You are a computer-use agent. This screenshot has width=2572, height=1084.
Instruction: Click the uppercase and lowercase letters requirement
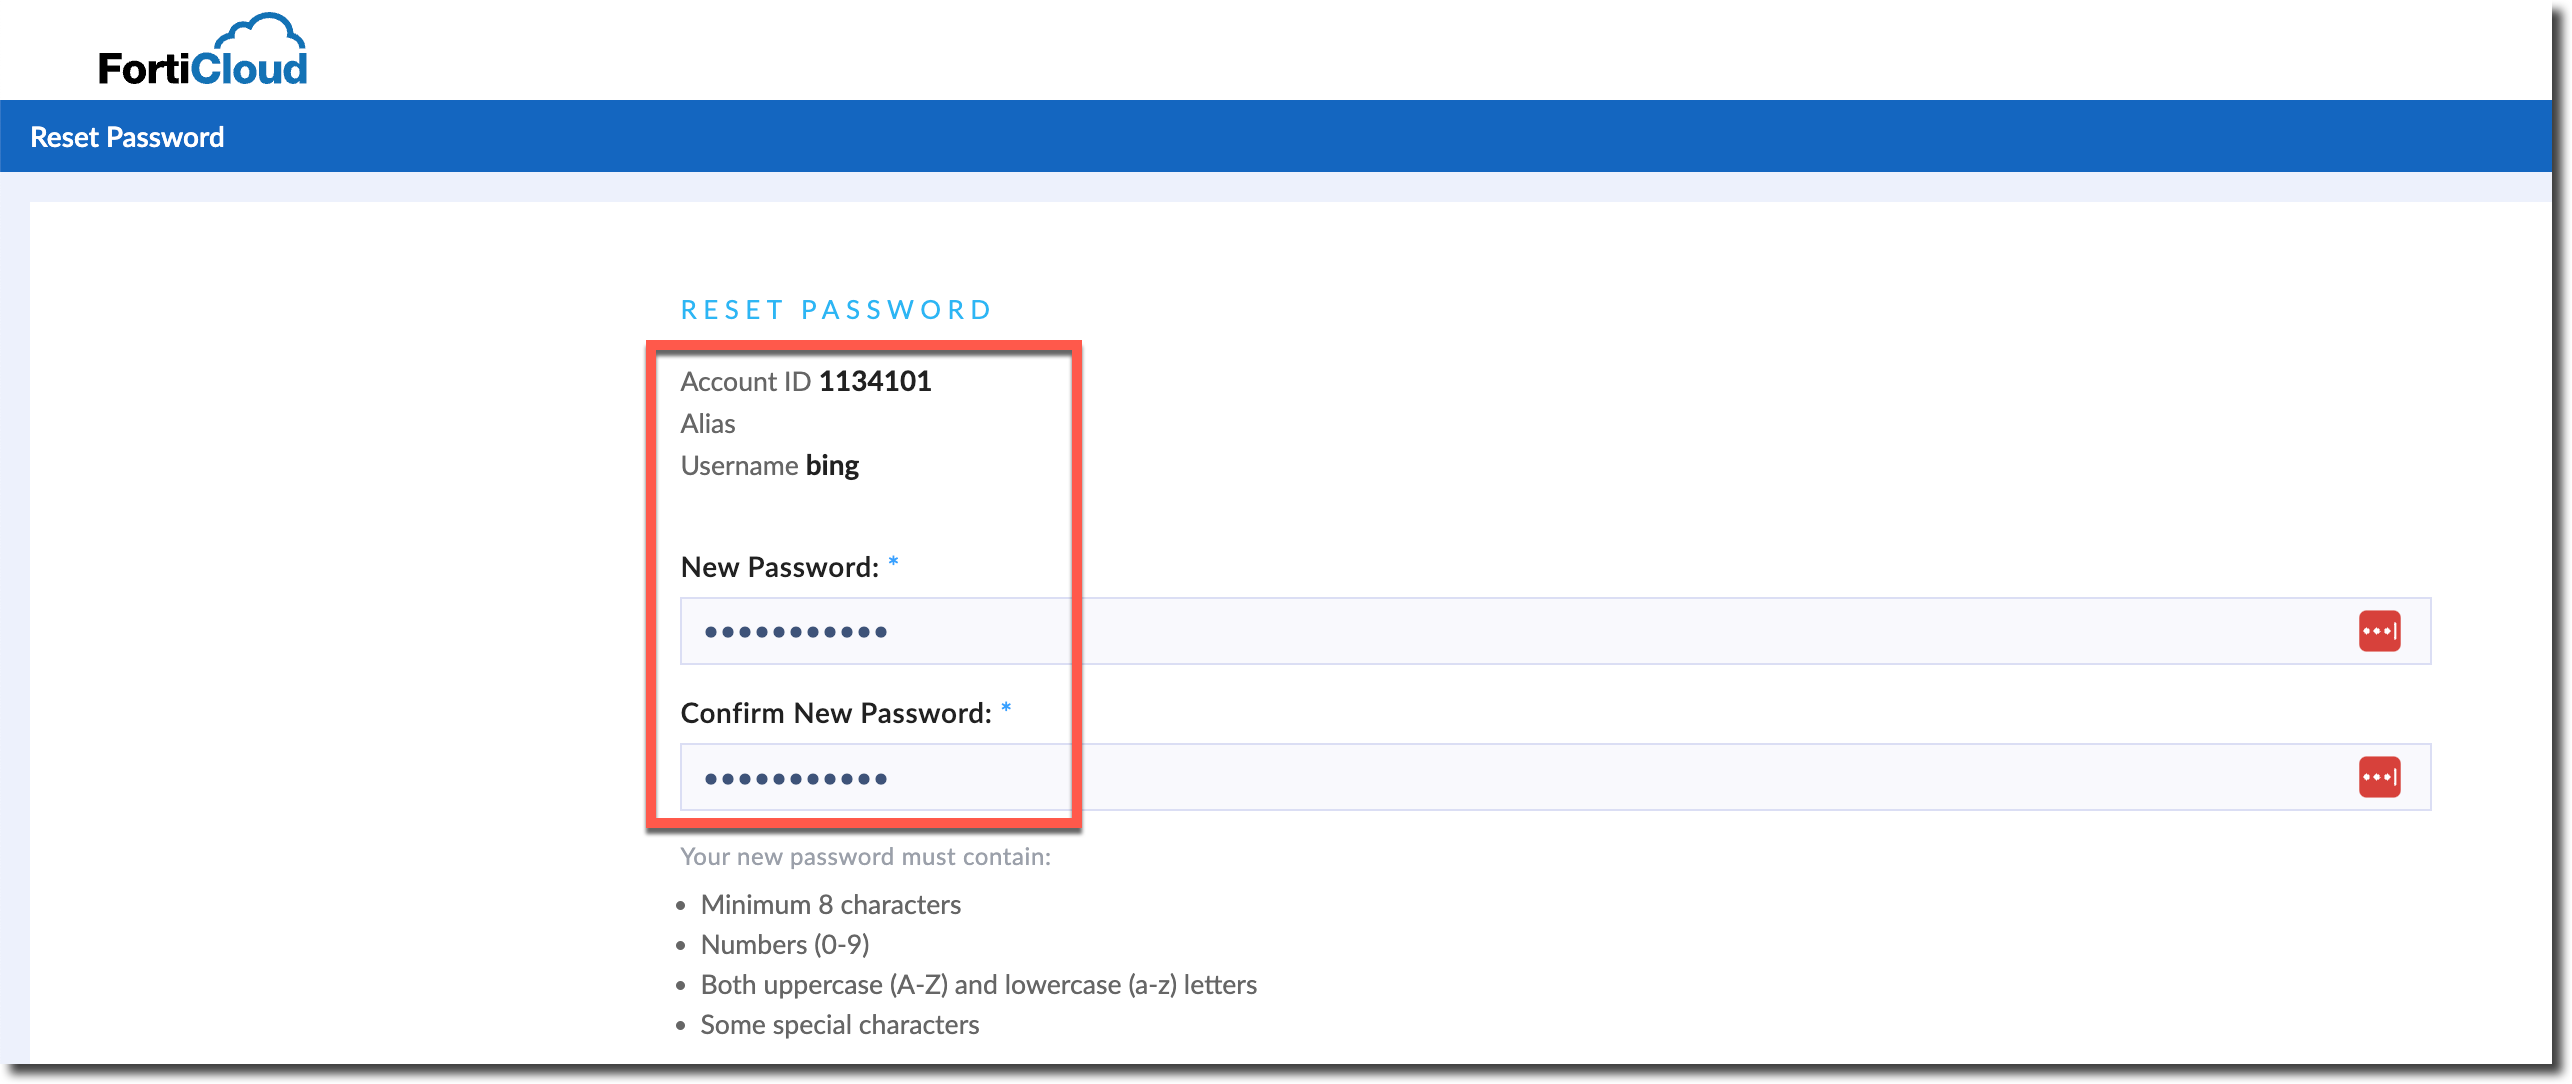coord(978,985)
